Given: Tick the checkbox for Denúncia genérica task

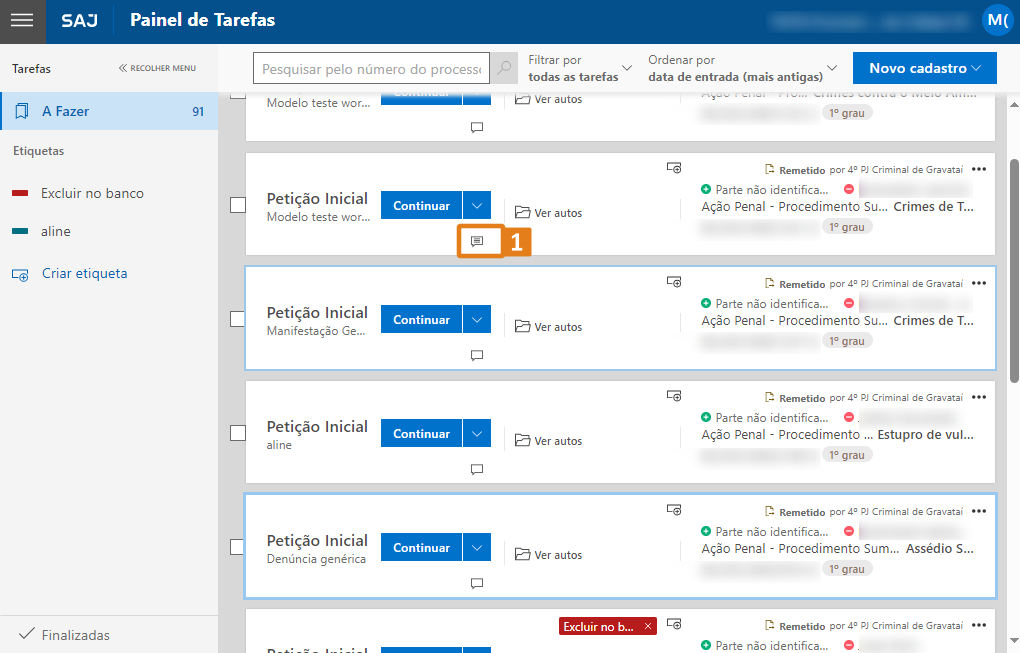Looking at the screenshot, I should click(x=238, y=547).
